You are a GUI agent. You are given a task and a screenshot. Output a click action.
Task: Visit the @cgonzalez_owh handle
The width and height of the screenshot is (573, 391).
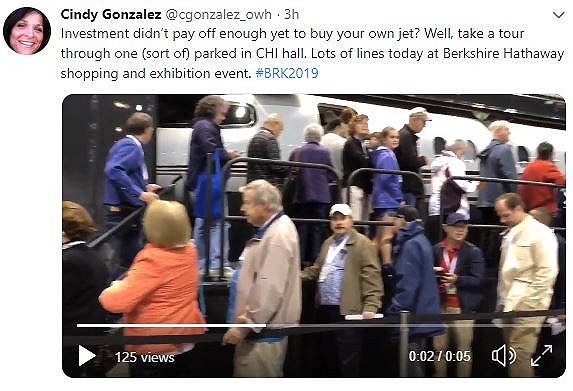pyautogui.click(x=218, y=15)
